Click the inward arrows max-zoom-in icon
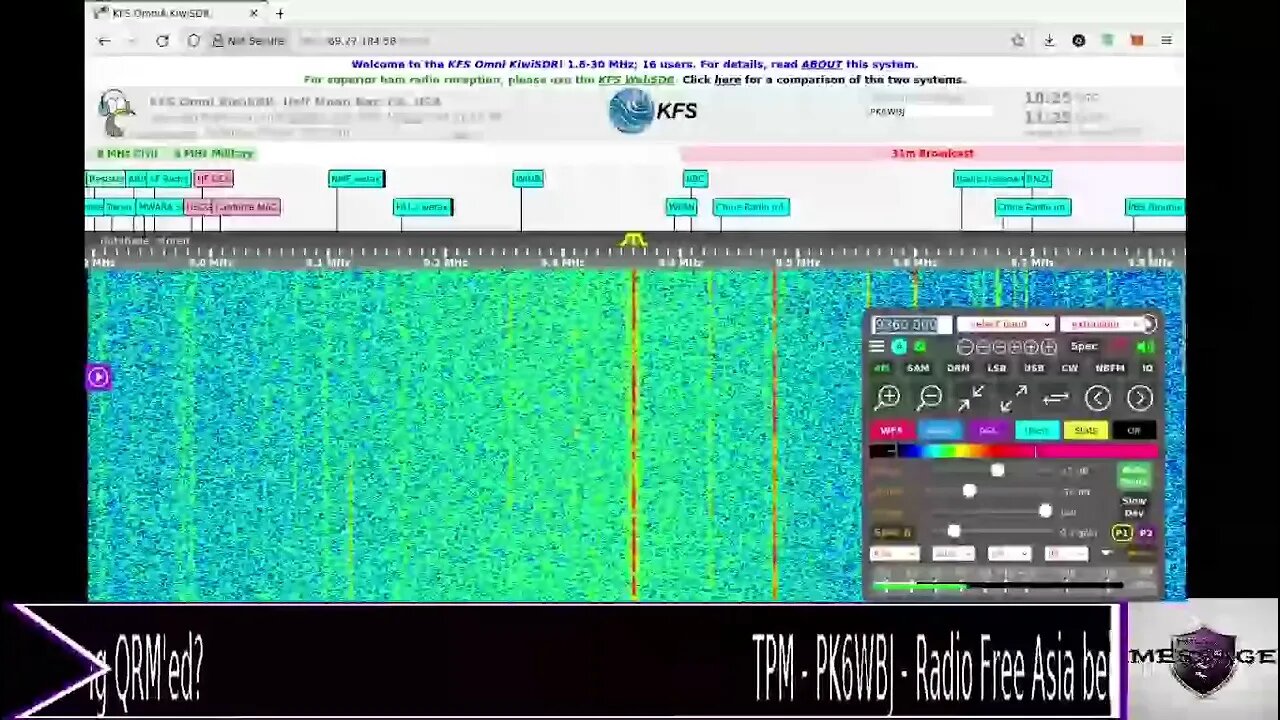Viewport: 1280px width, 720px height. pyautogui.click(x=971, y=398)
